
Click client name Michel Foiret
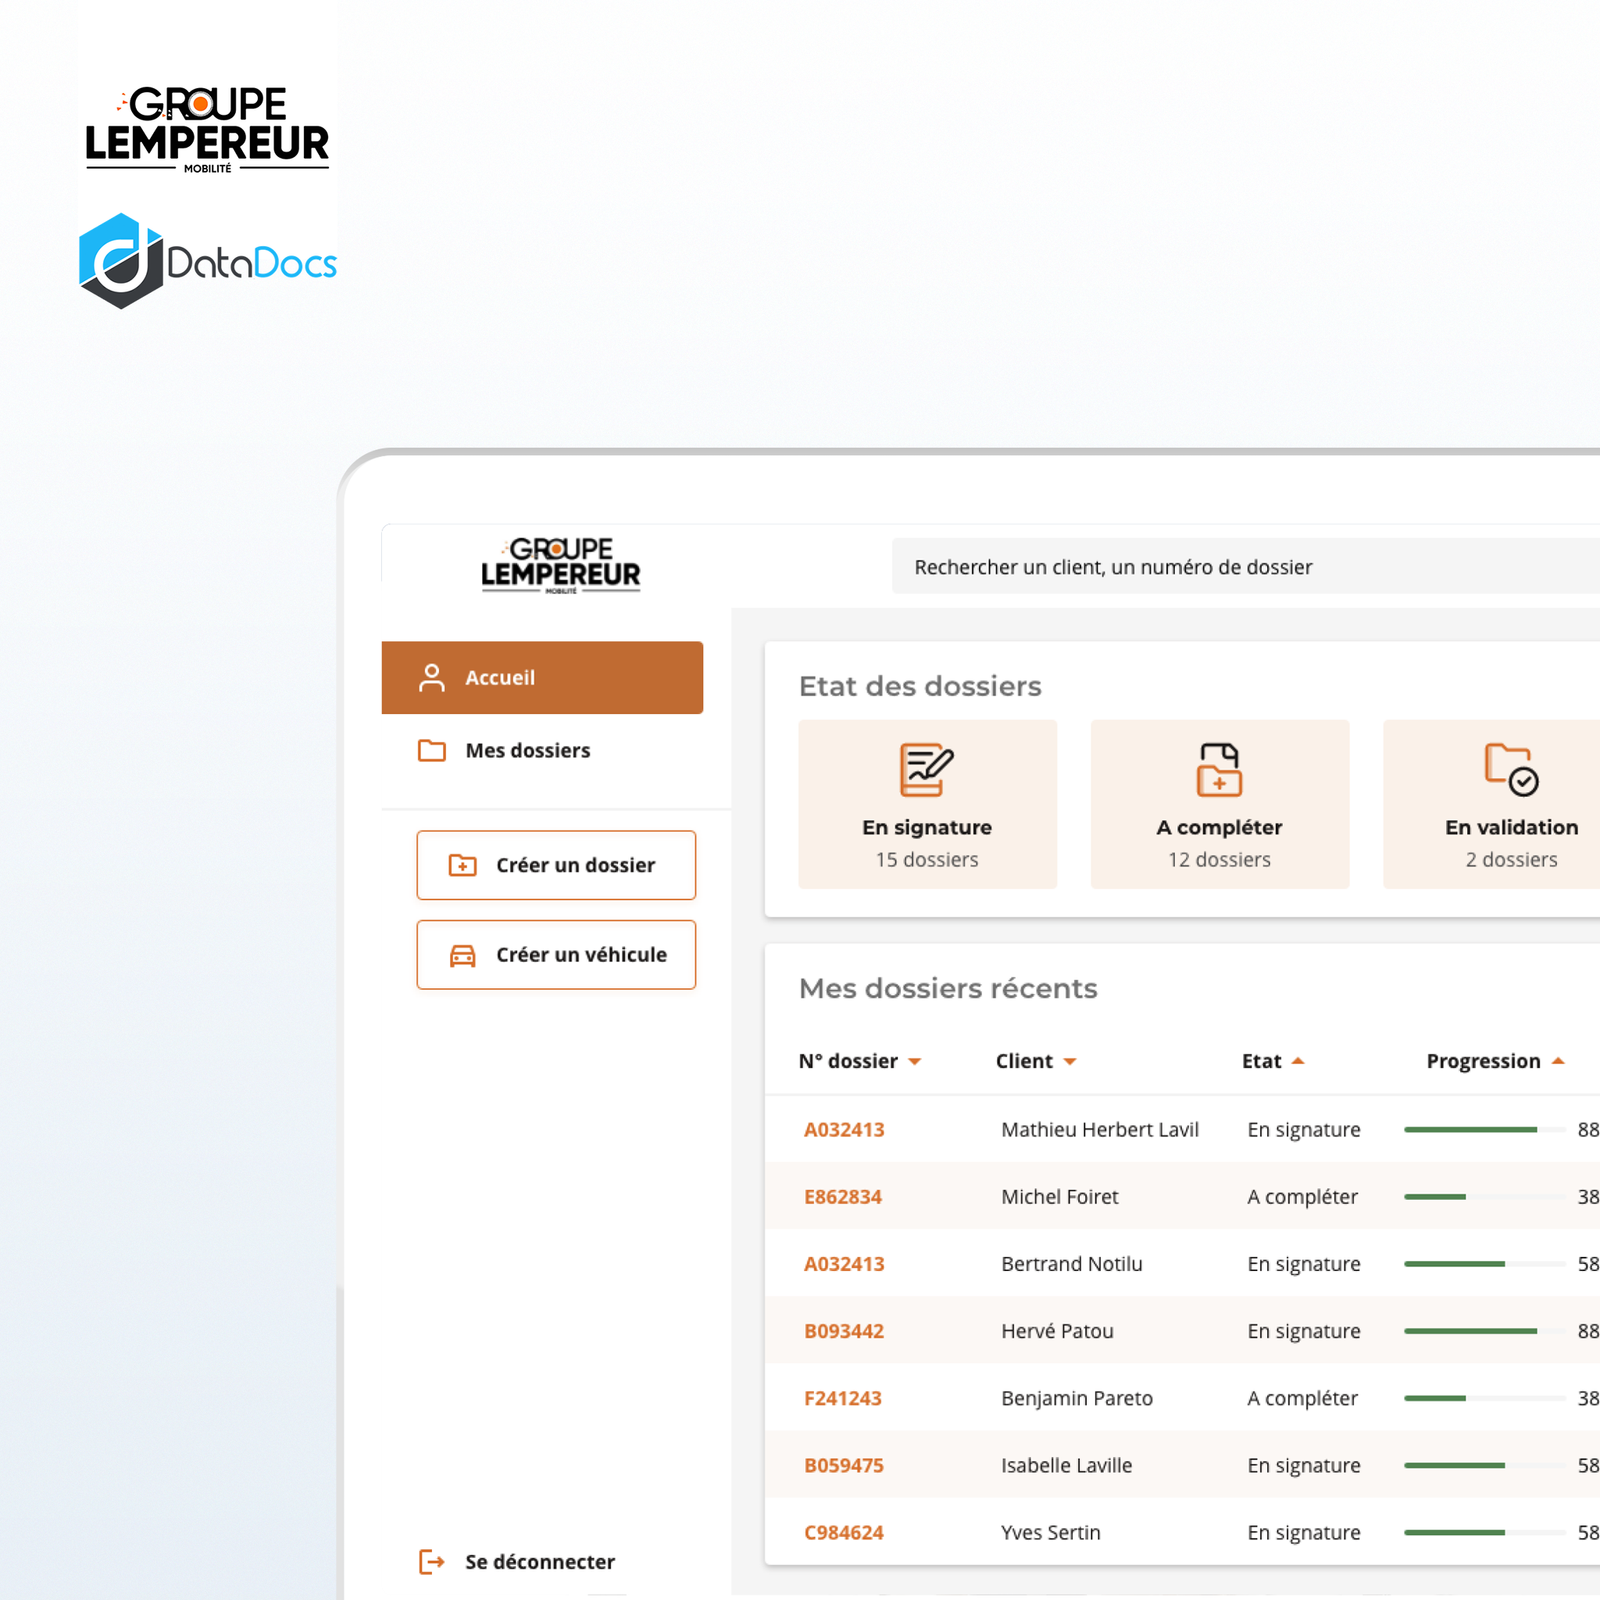click(x=1060, y=1197)
